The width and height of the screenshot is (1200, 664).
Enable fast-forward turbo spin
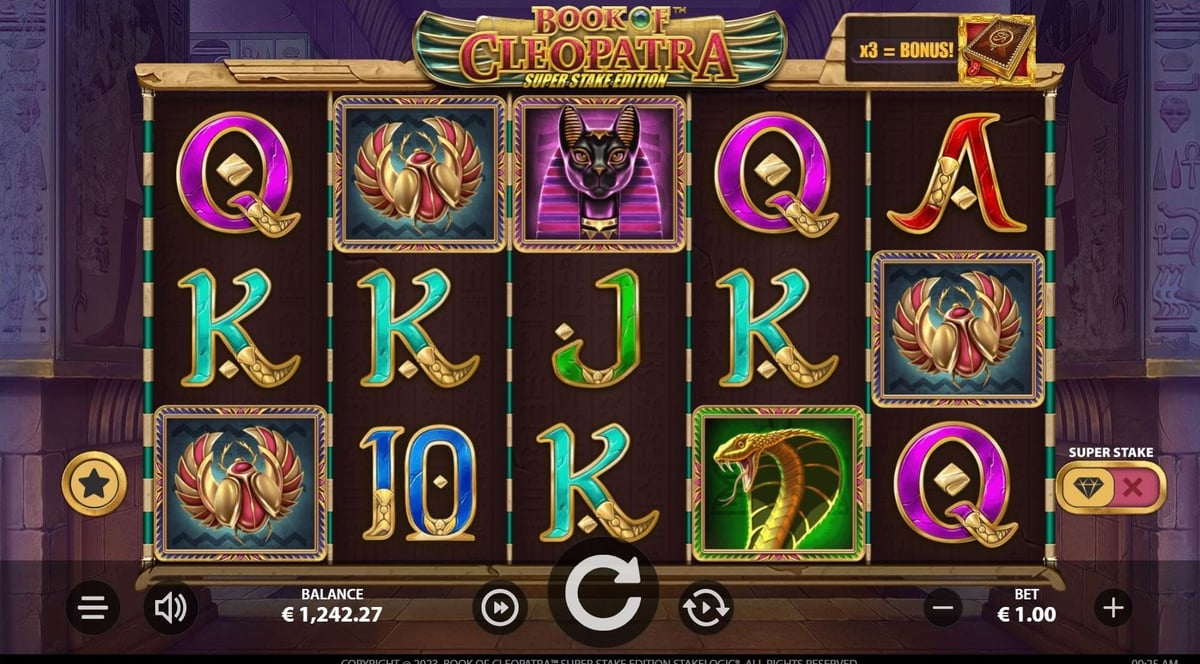click(x=499, y=607)
